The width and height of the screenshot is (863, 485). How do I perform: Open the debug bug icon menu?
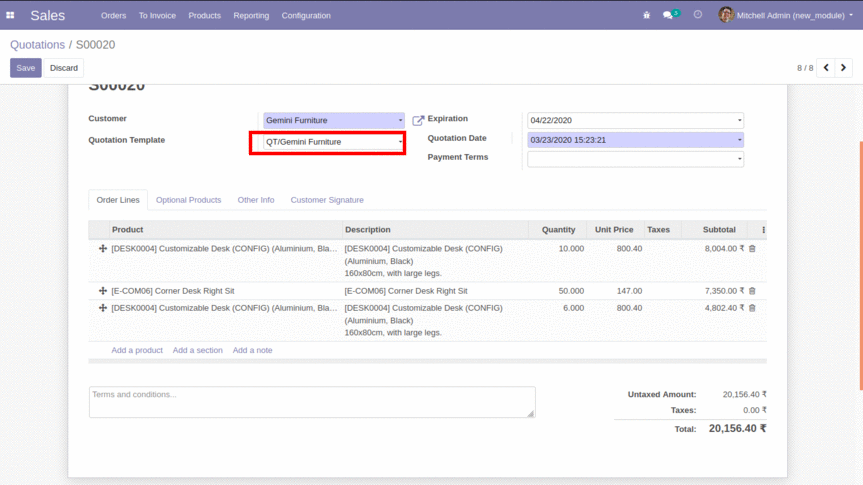click(646, 16)
